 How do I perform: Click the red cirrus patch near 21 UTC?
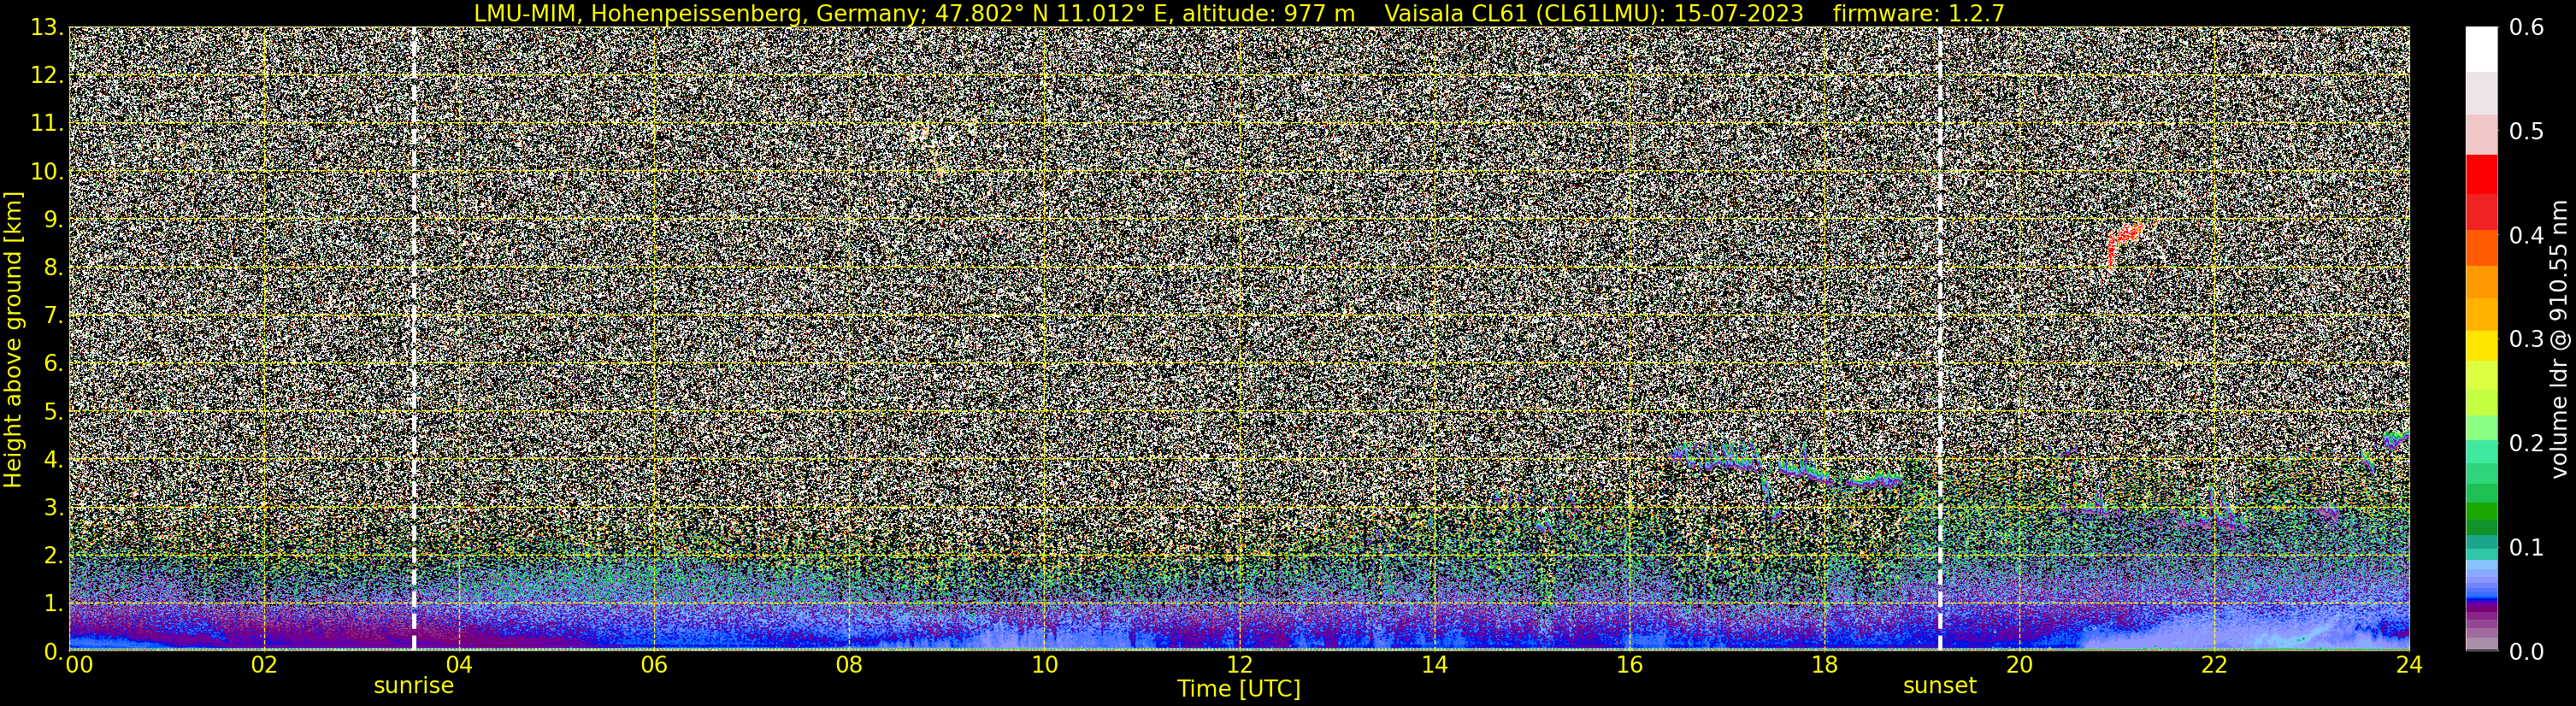[x=2124, y=242]
